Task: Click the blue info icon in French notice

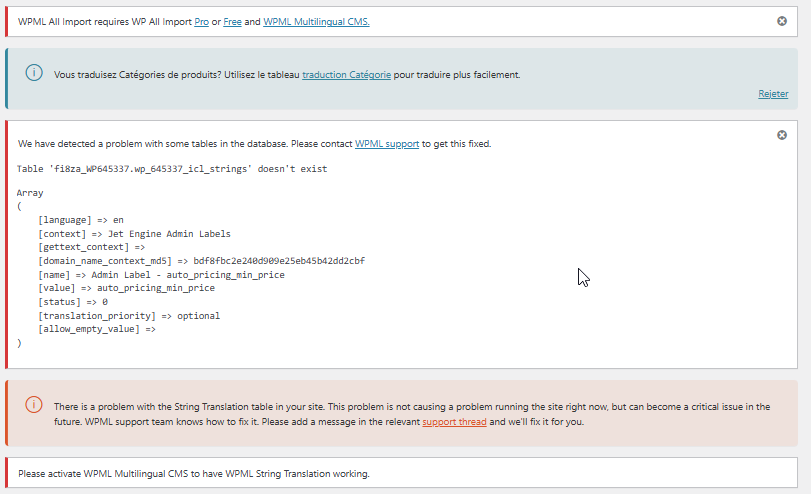Action: click(34, 72)
